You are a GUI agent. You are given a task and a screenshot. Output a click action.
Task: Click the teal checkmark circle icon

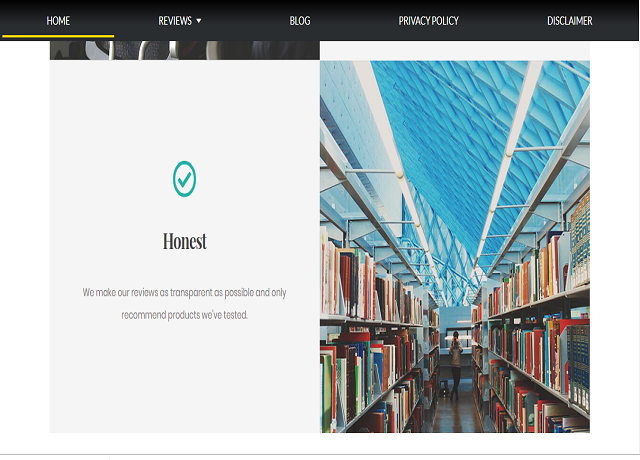(184, 179)
